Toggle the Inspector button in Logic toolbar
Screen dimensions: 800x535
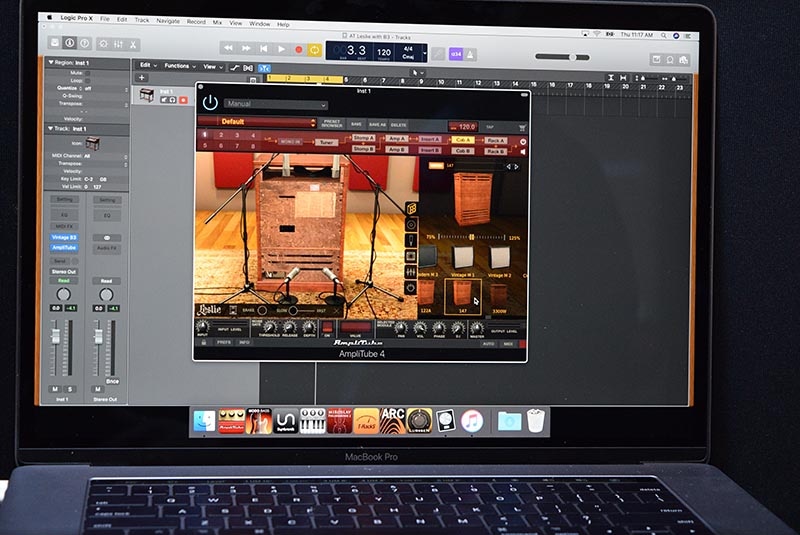click(x=70, y=43)
